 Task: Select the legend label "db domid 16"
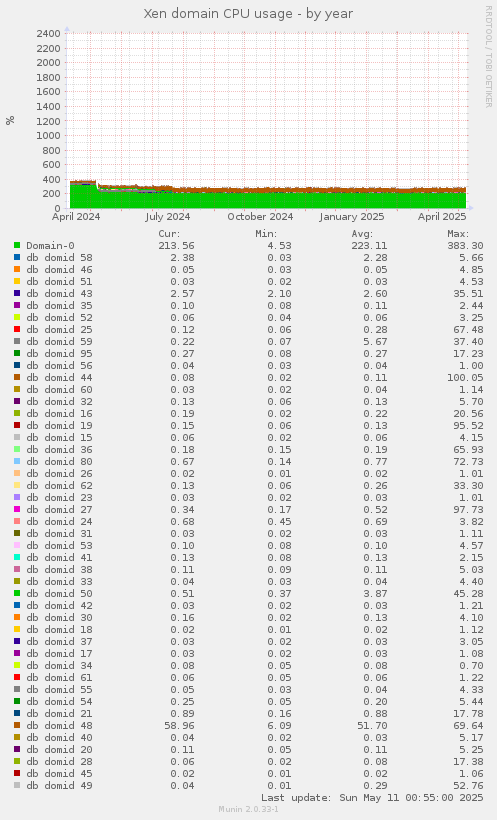59,414
